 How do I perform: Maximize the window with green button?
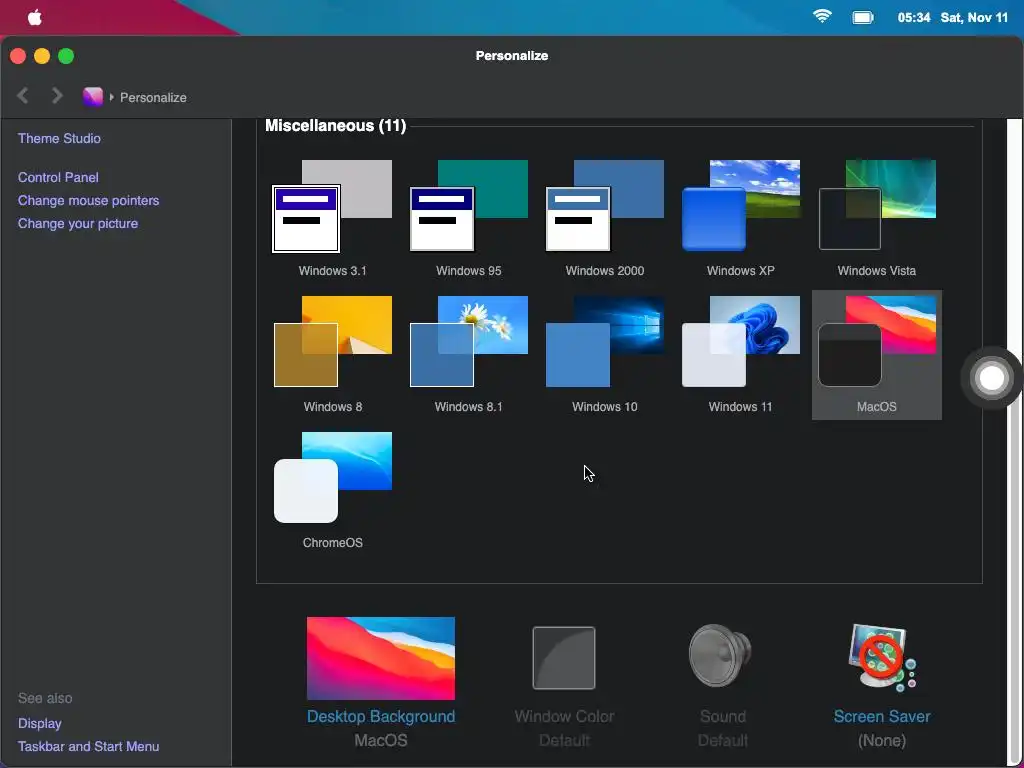click(66, 56)
